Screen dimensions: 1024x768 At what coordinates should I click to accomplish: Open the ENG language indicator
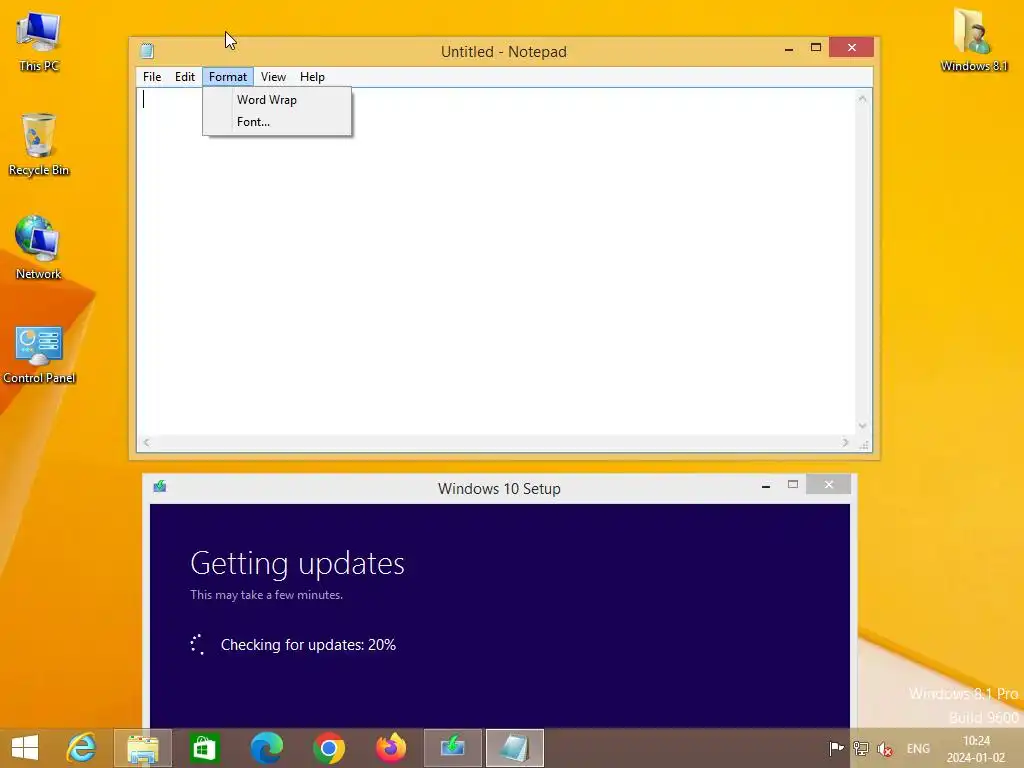pyautogui.click(x=918, y=749)
